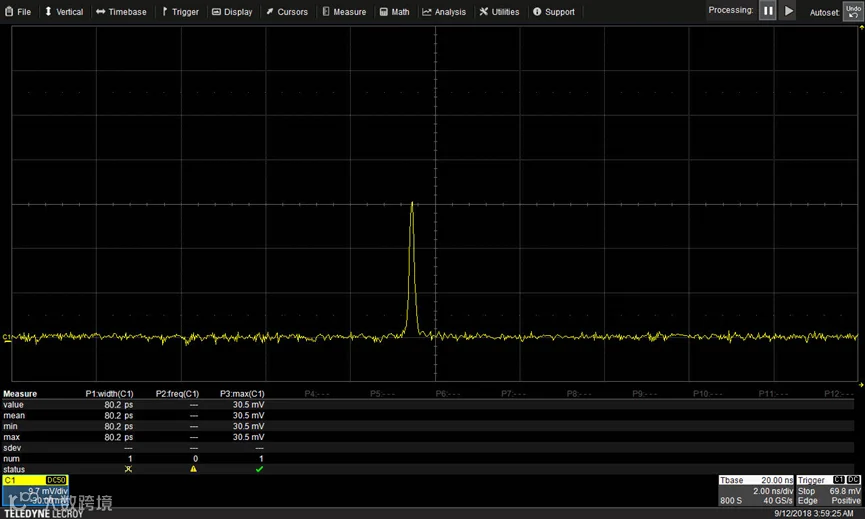Select the P3:max(C1) measurement column

242,394
